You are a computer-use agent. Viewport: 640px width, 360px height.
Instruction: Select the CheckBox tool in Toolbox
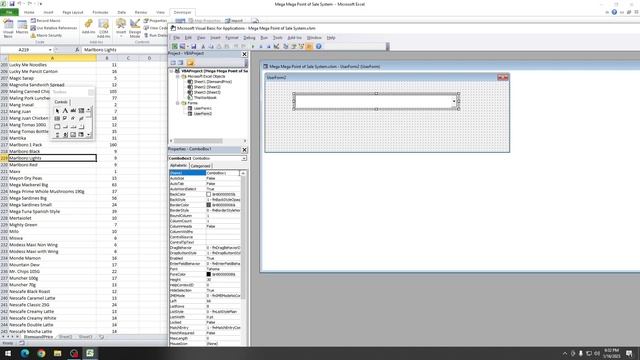pos(65,118)
